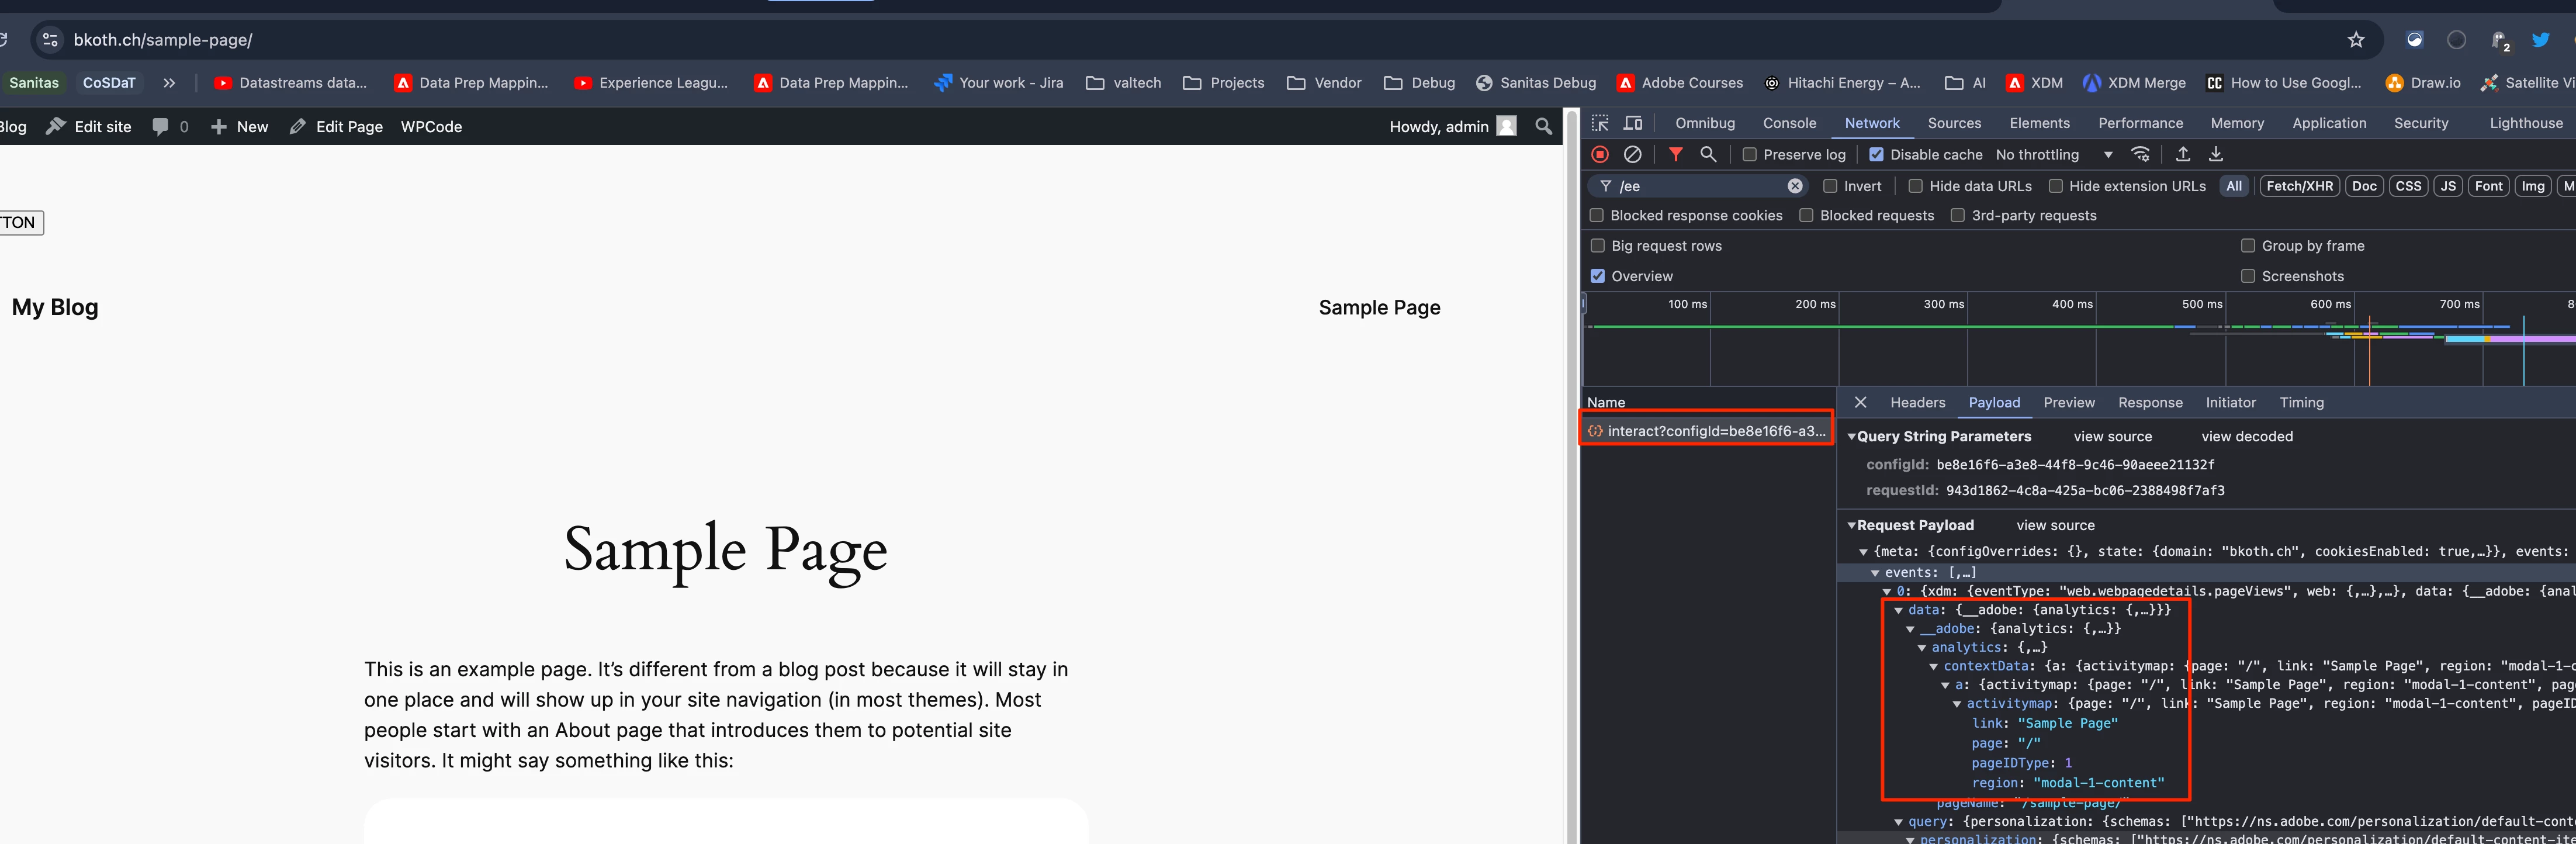Check Hide data URLs option
The image size is (2576, 844).
click(1915, 186)
